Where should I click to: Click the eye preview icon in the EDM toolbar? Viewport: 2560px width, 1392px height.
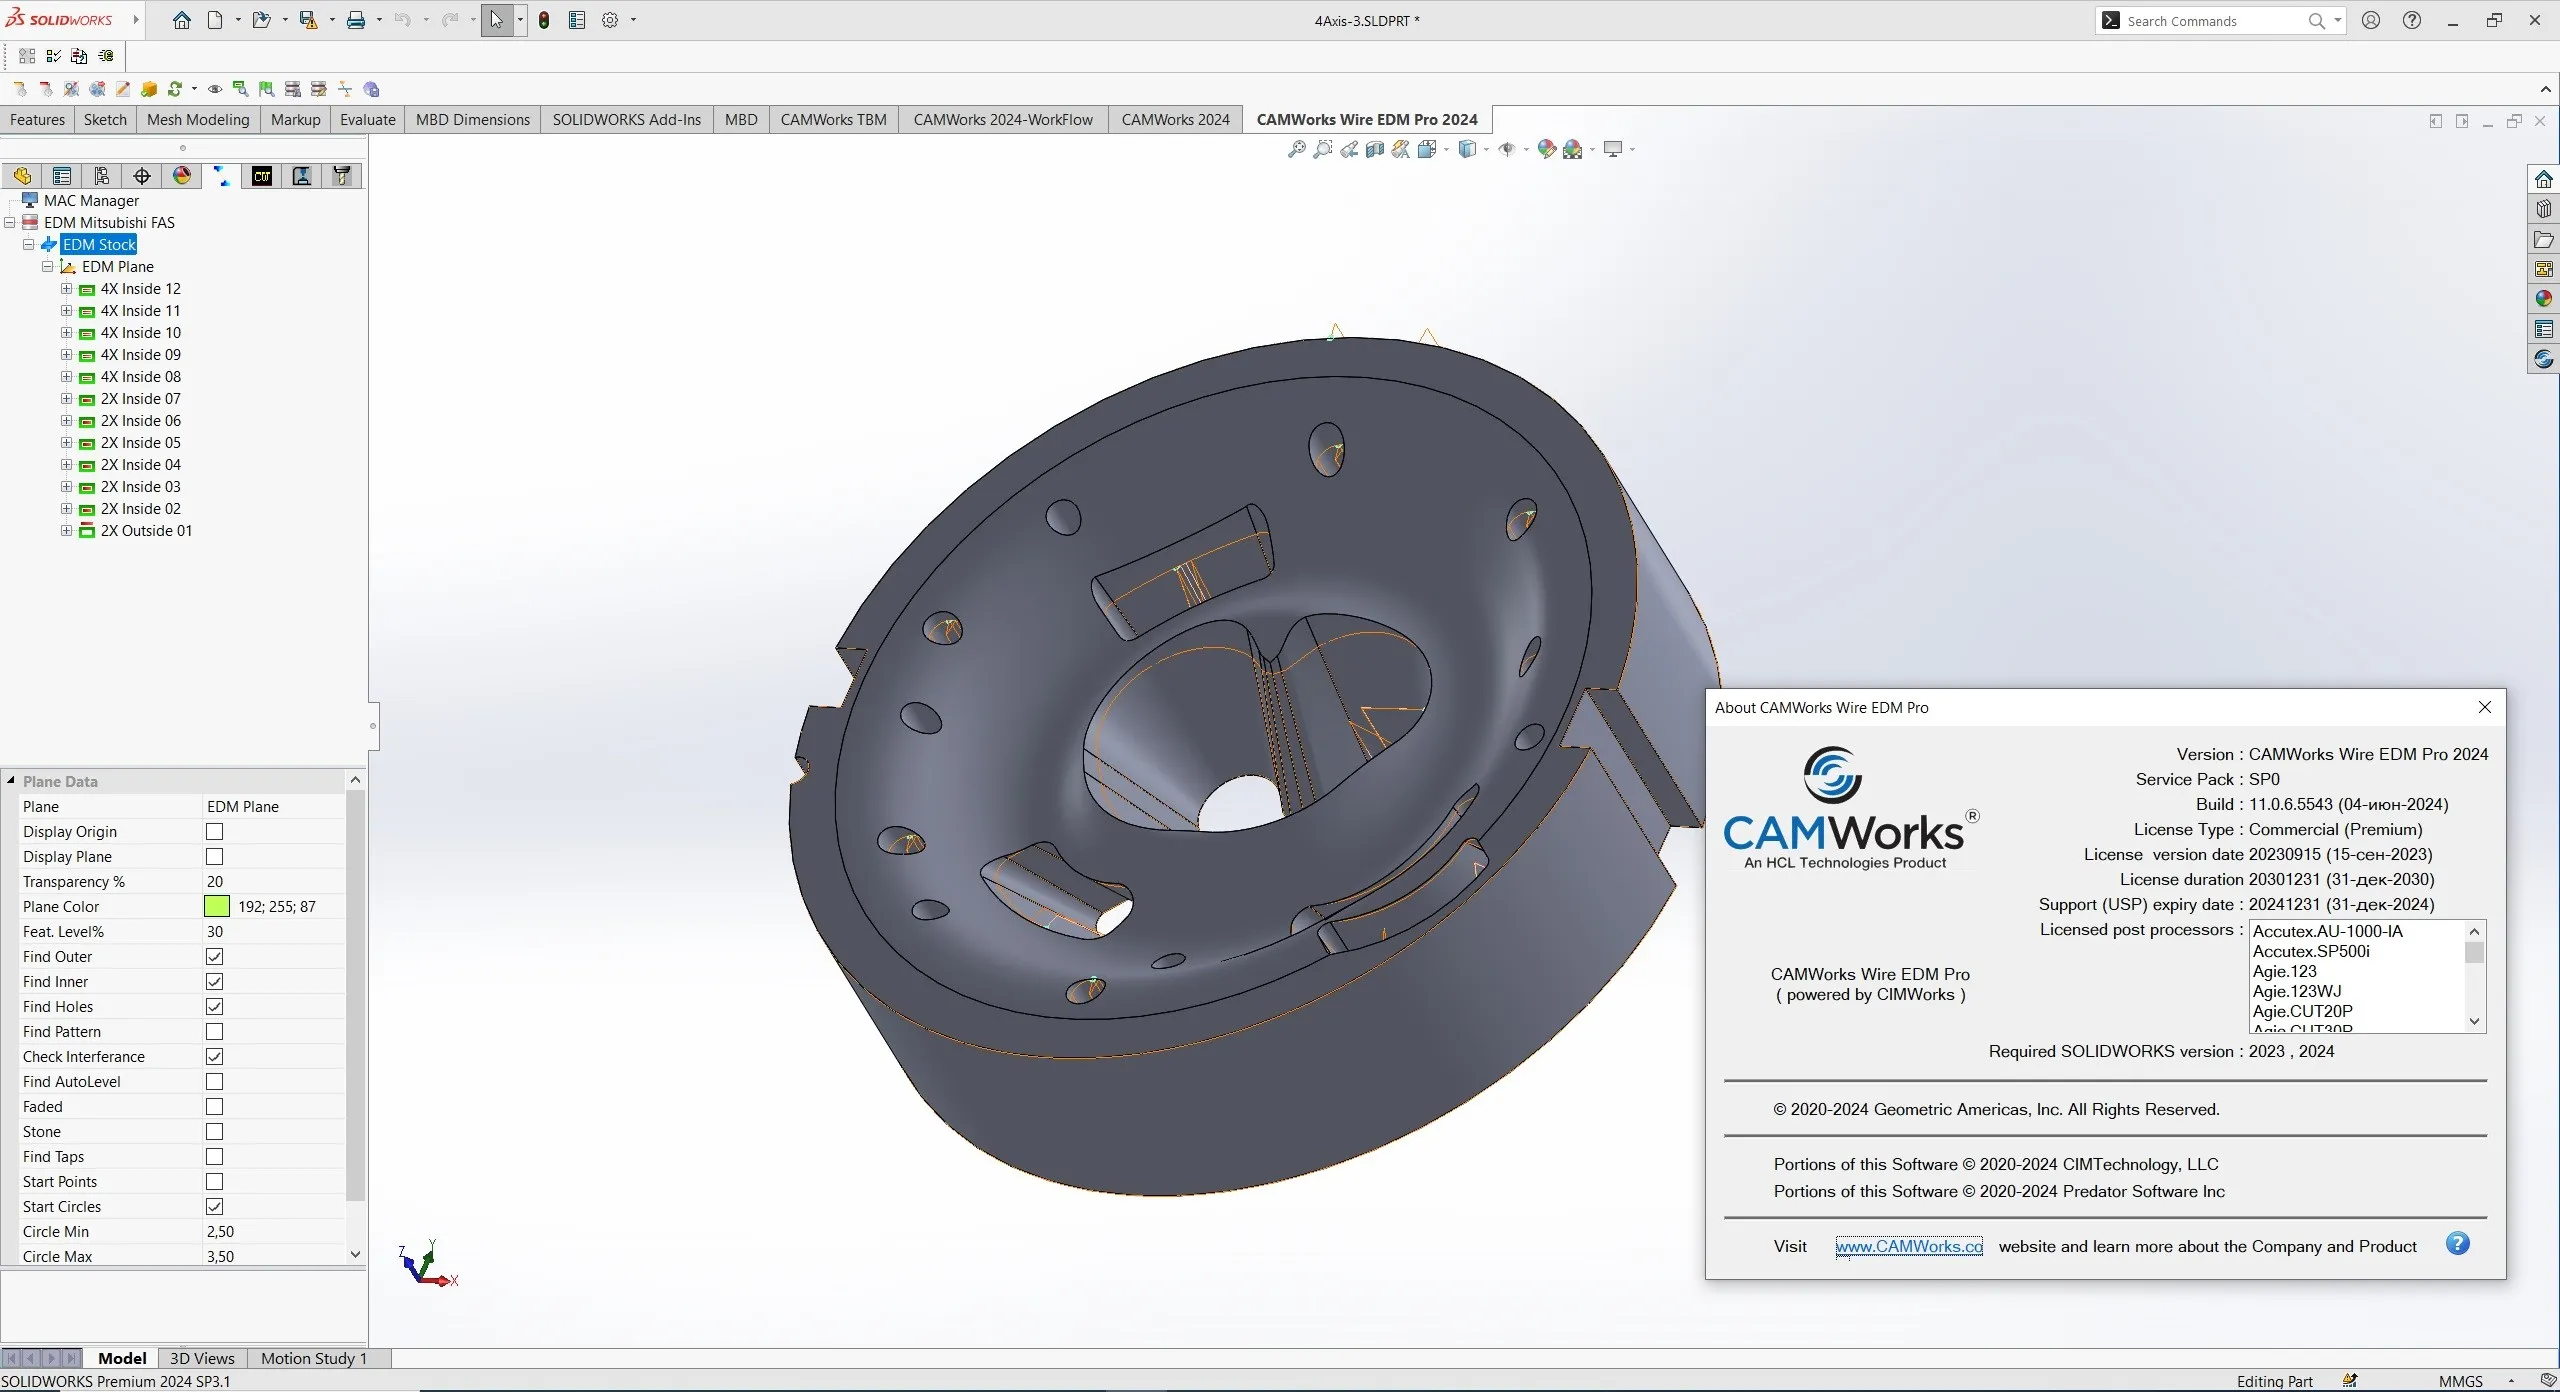pyautogui.click(x=214, y=89)
